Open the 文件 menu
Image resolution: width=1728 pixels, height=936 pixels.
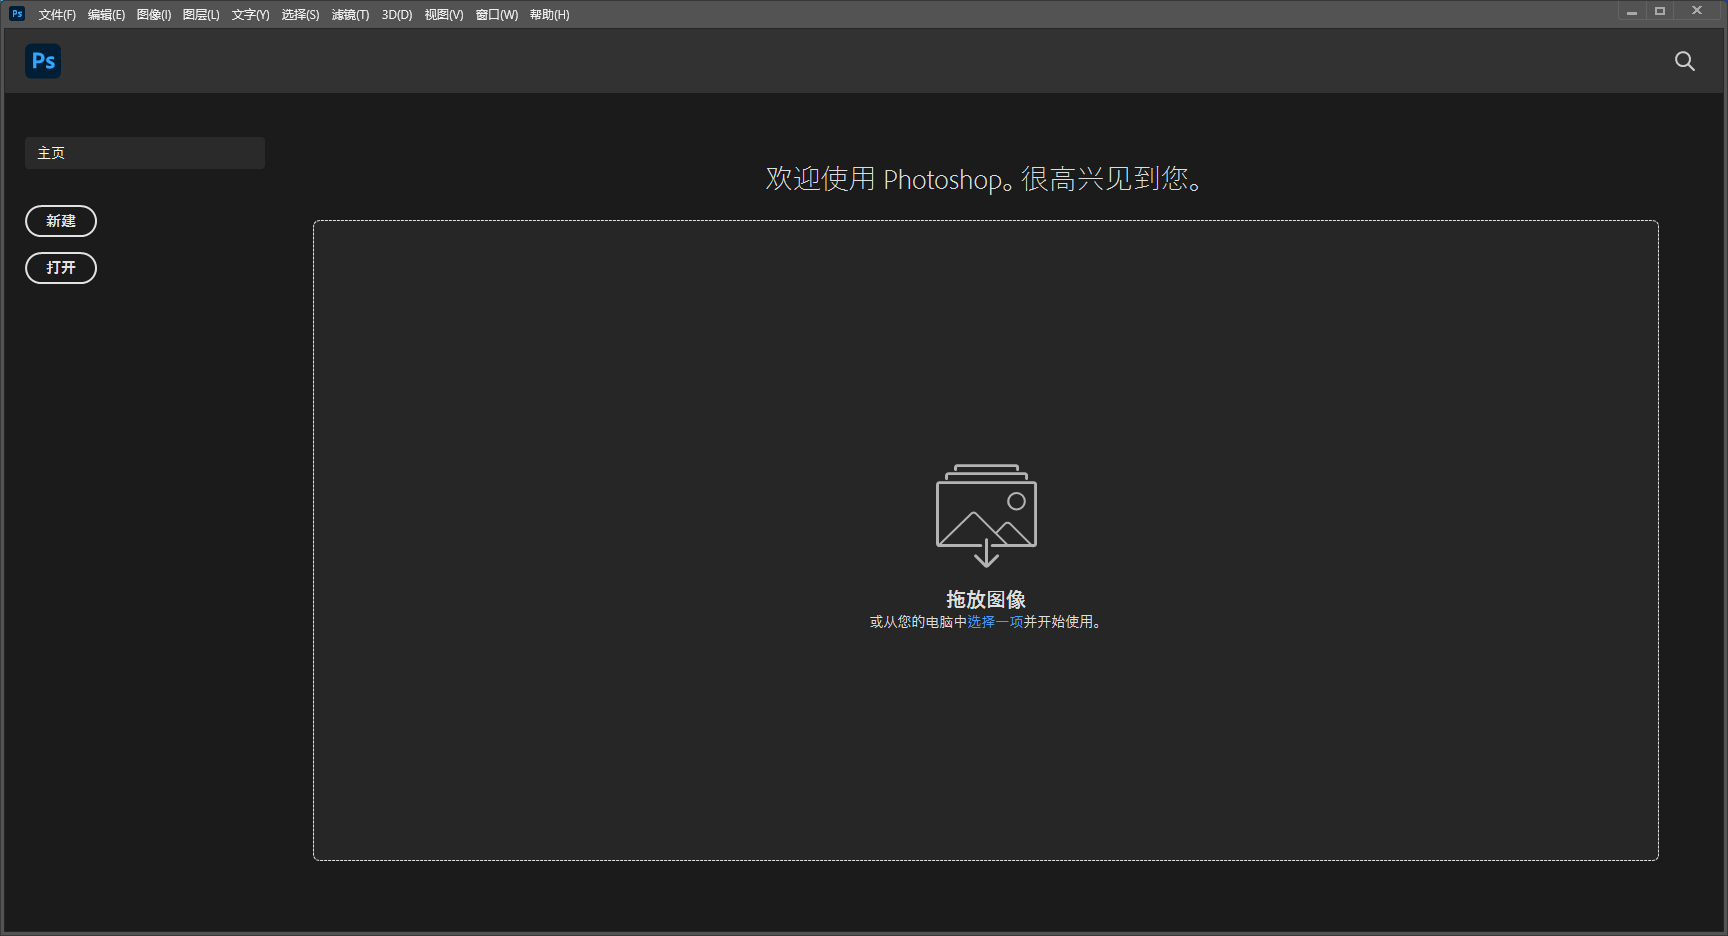pyautogui.click(x=56, y=14)
